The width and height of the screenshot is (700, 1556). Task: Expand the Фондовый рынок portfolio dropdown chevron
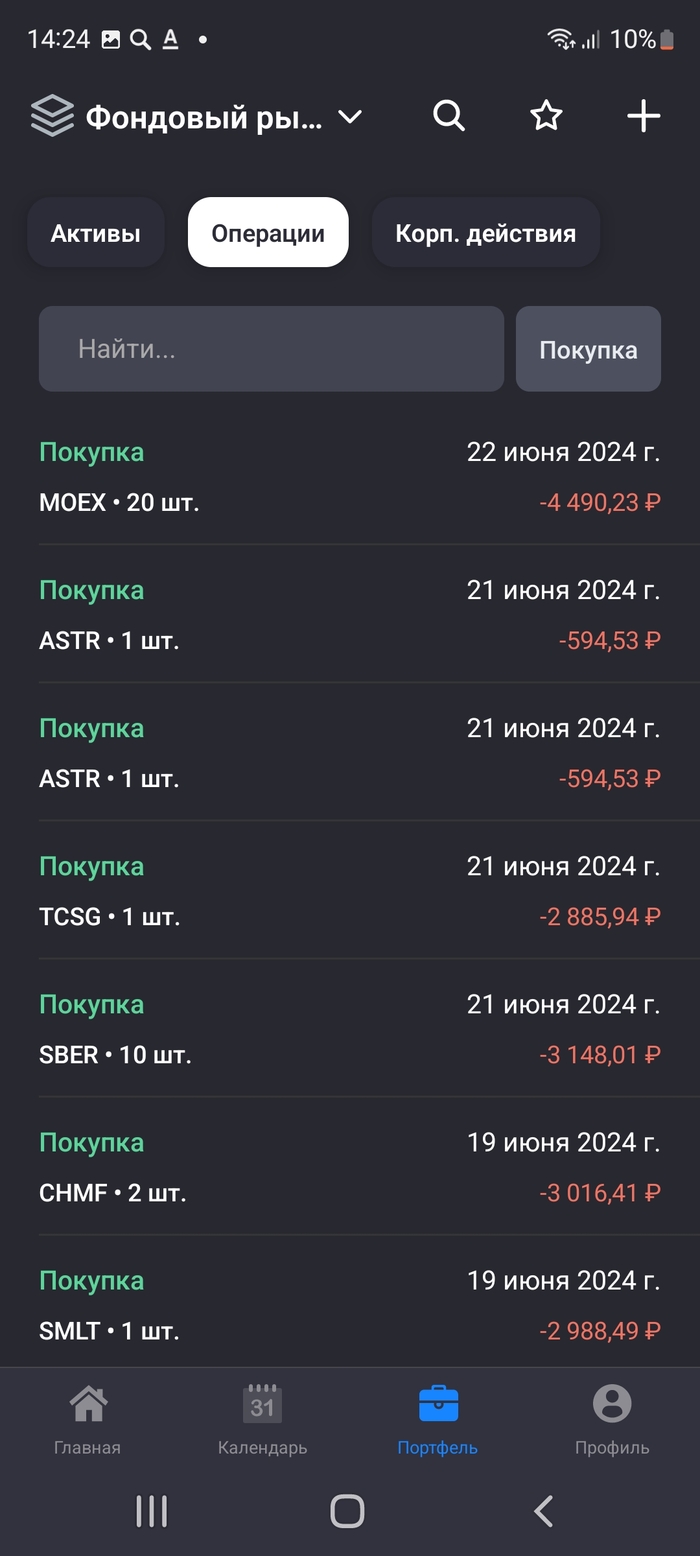coord(349,117)
